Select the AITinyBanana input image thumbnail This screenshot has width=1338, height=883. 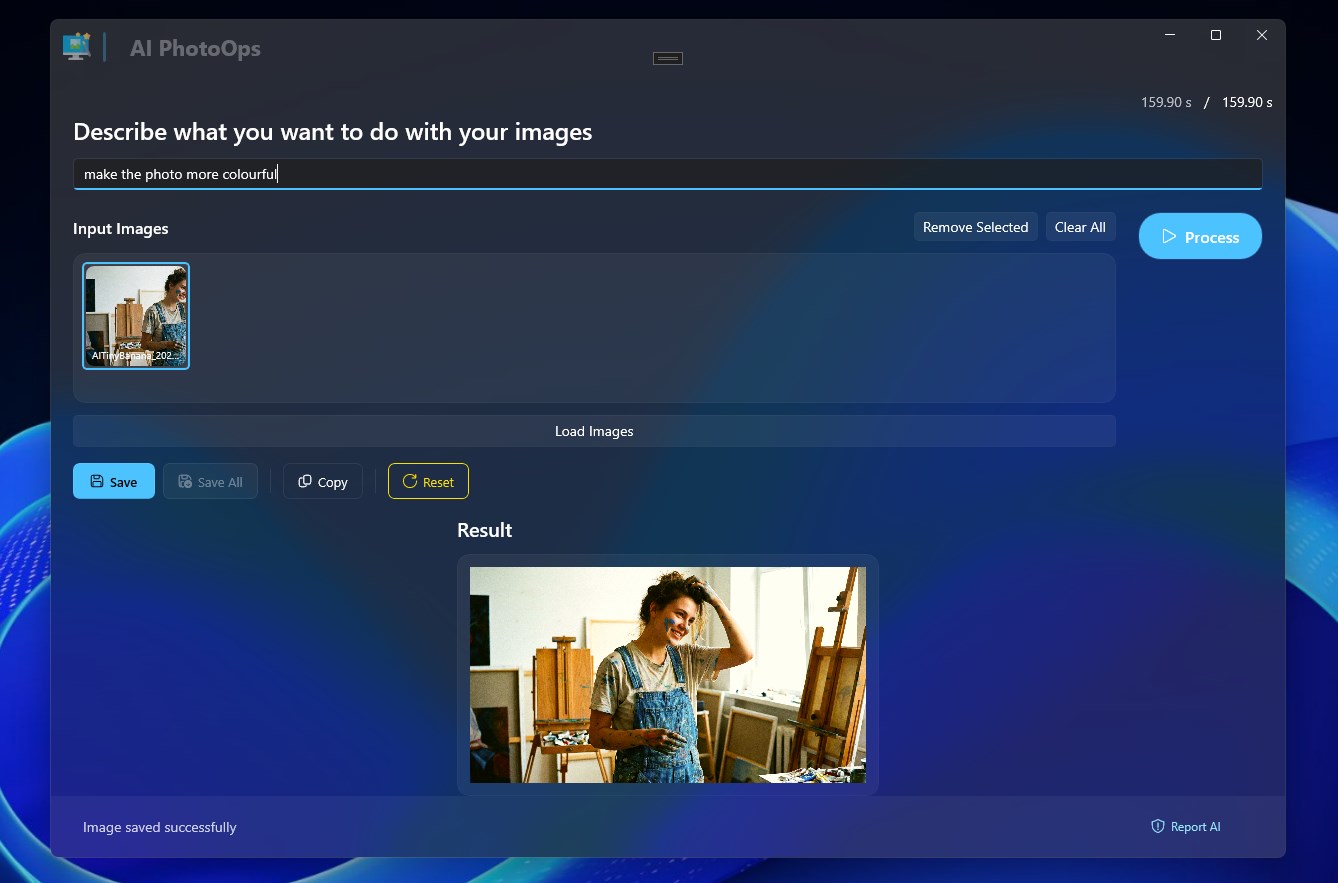pos(136,315)
